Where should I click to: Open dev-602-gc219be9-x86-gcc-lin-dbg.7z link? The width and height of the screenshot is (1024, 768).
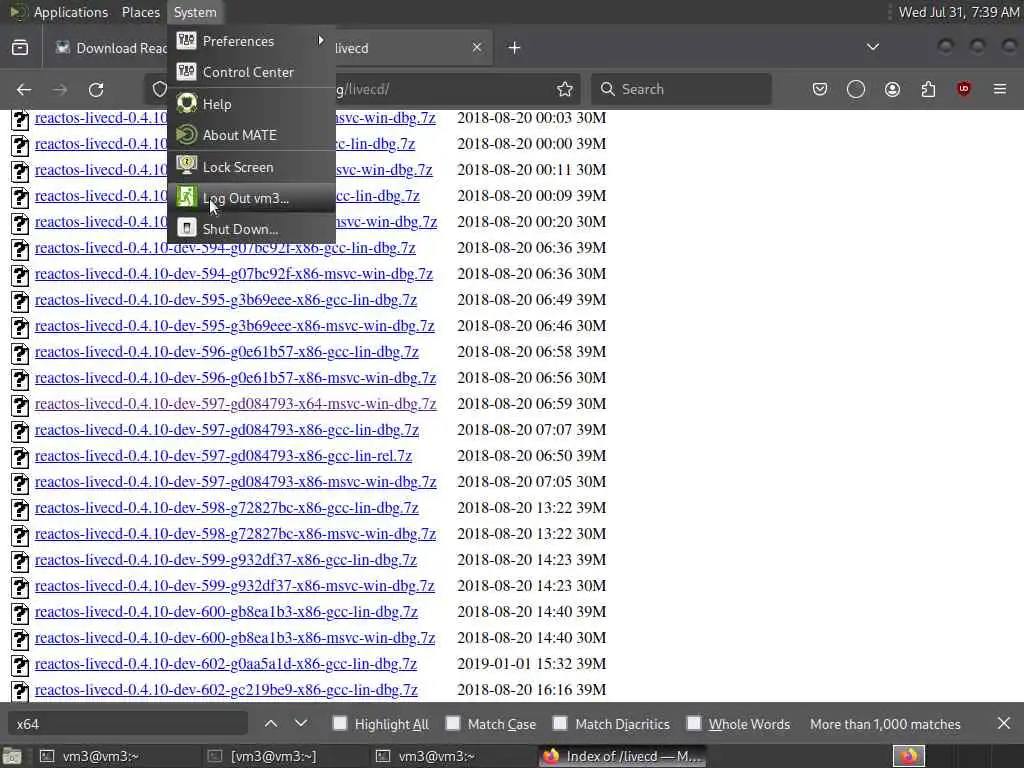pos(226,690)
